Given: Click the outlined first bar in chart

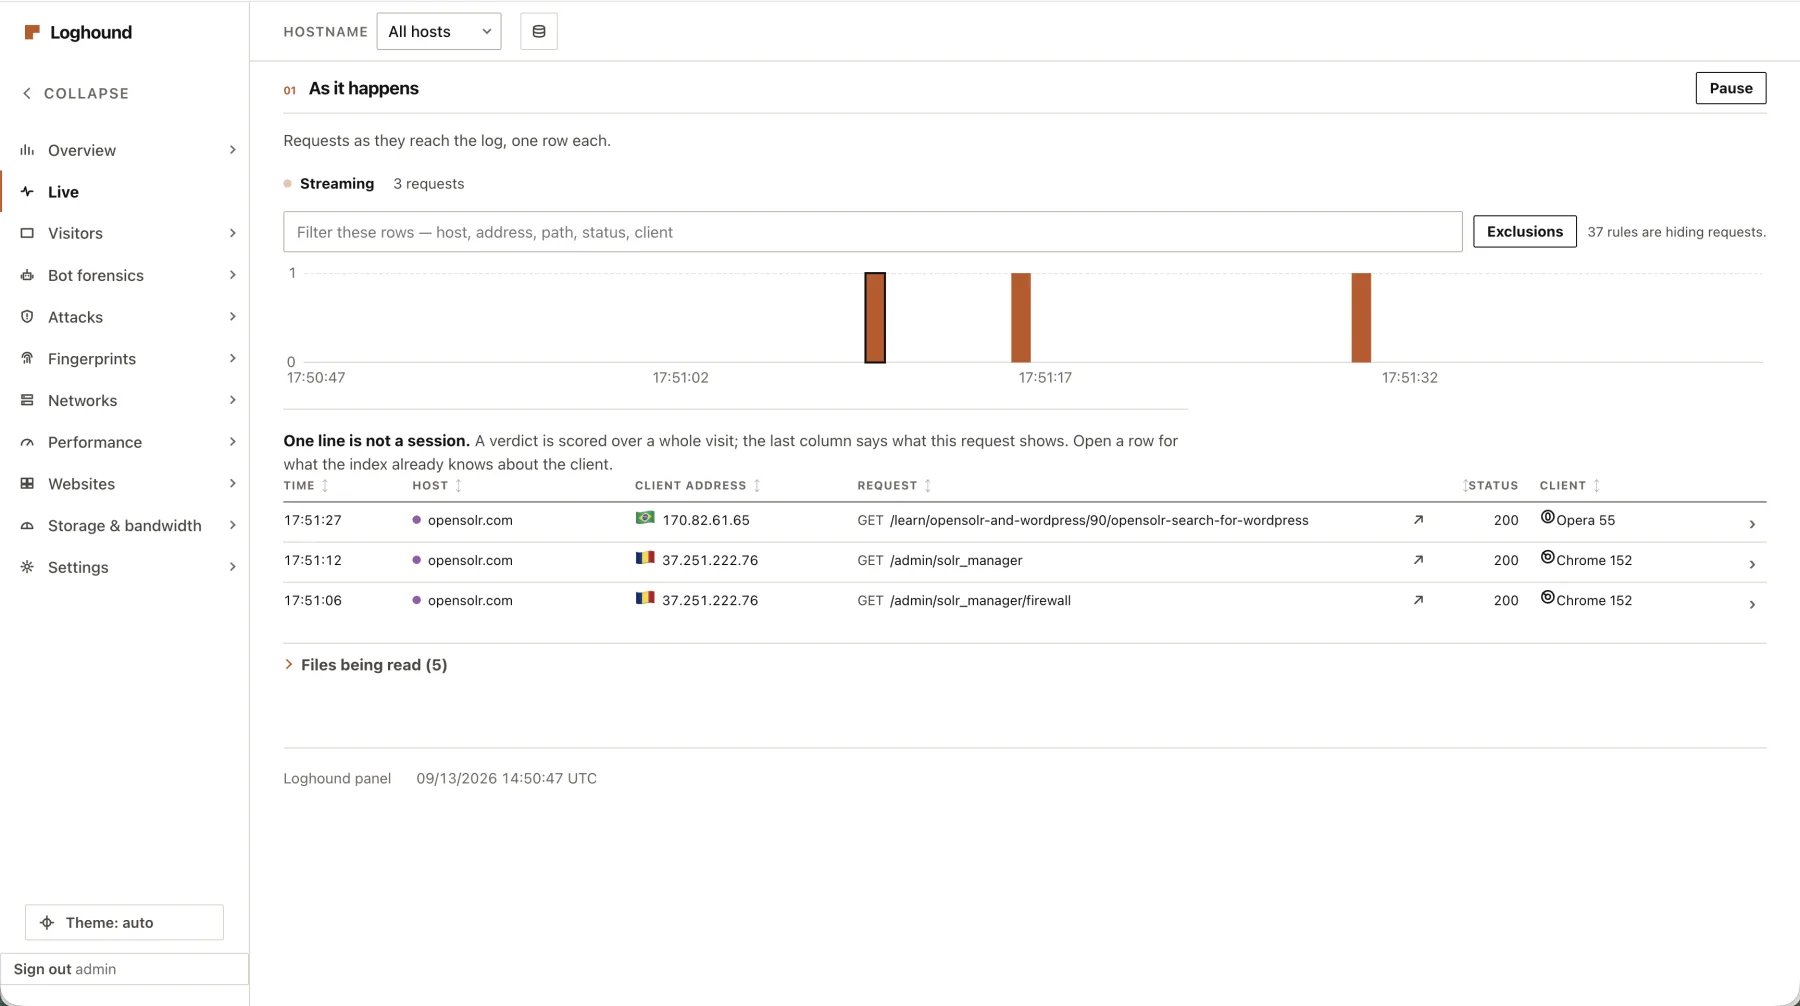Looking at the screenshot, I should 875,317.
